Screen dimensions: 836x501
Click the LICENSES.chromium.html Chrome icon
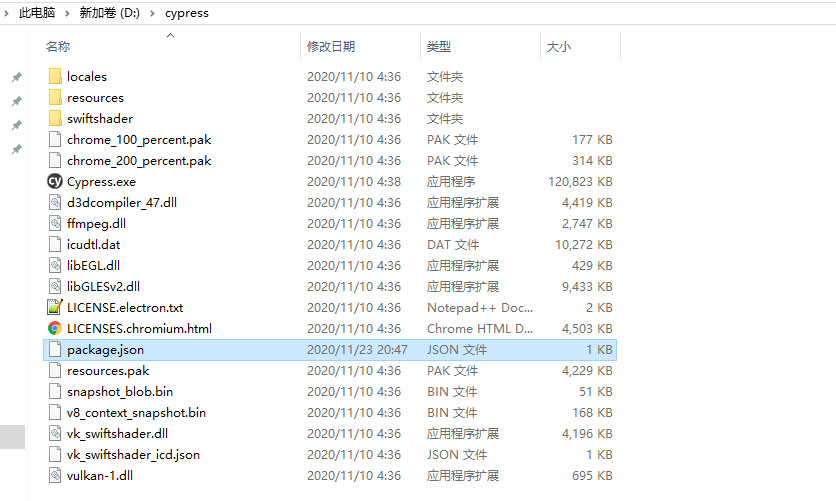coord(55,328)
